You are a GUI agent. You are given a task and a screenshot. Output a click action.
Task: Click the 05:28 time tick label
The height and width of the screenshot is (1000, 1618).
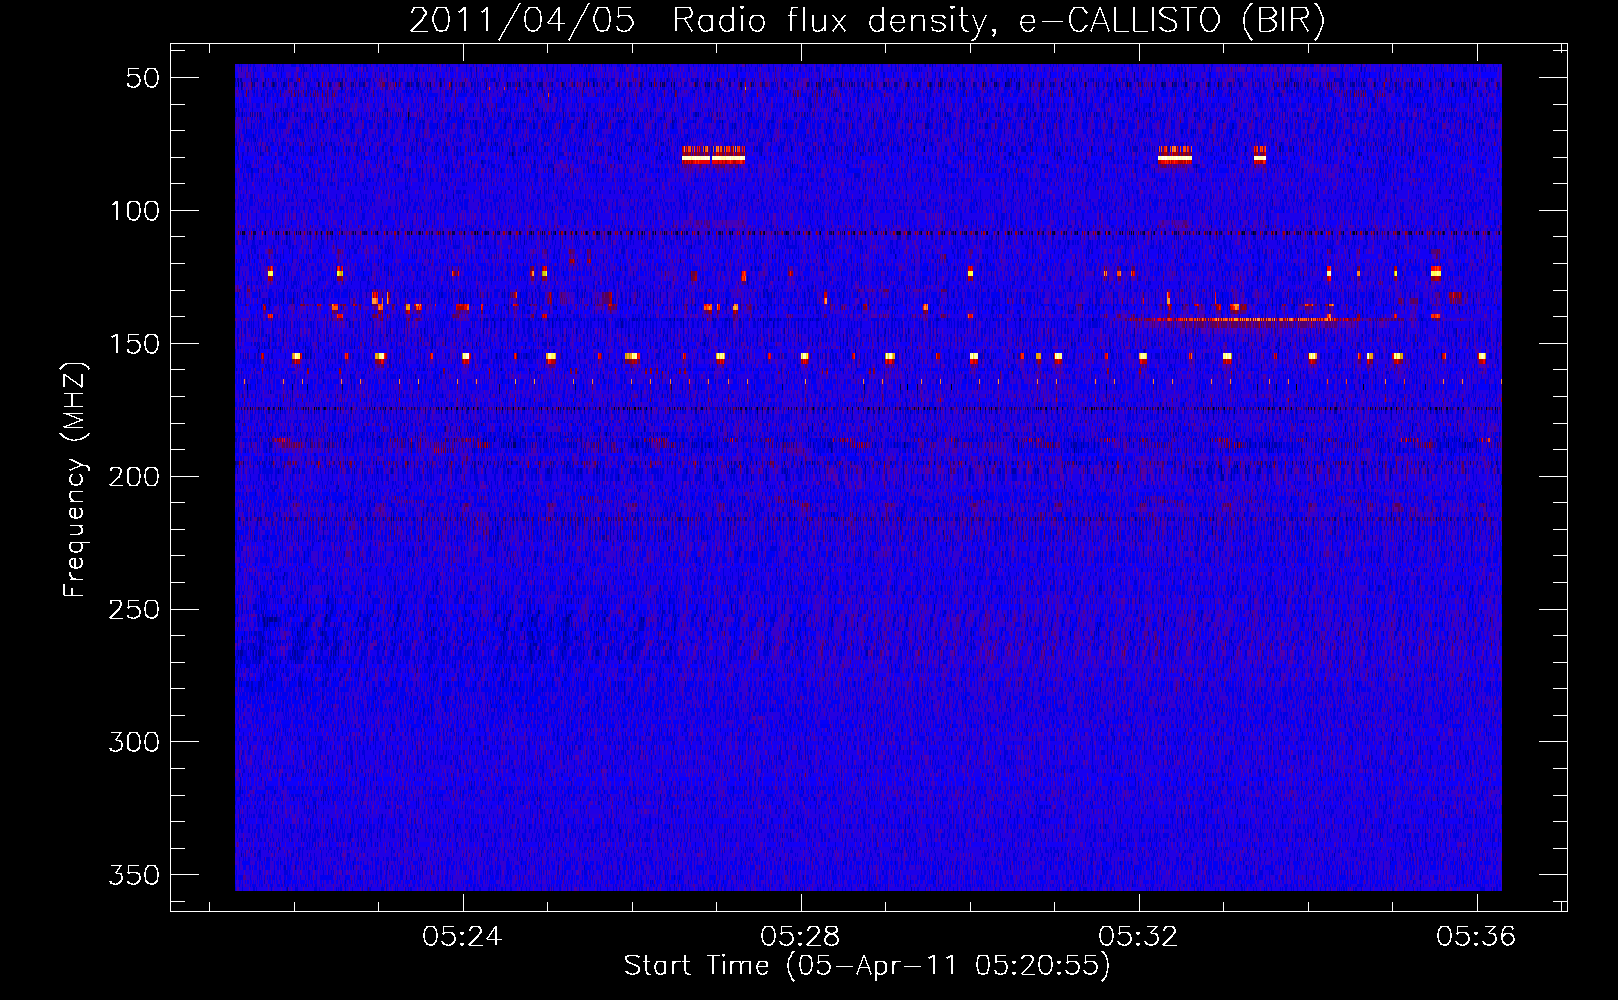(800, 937)
